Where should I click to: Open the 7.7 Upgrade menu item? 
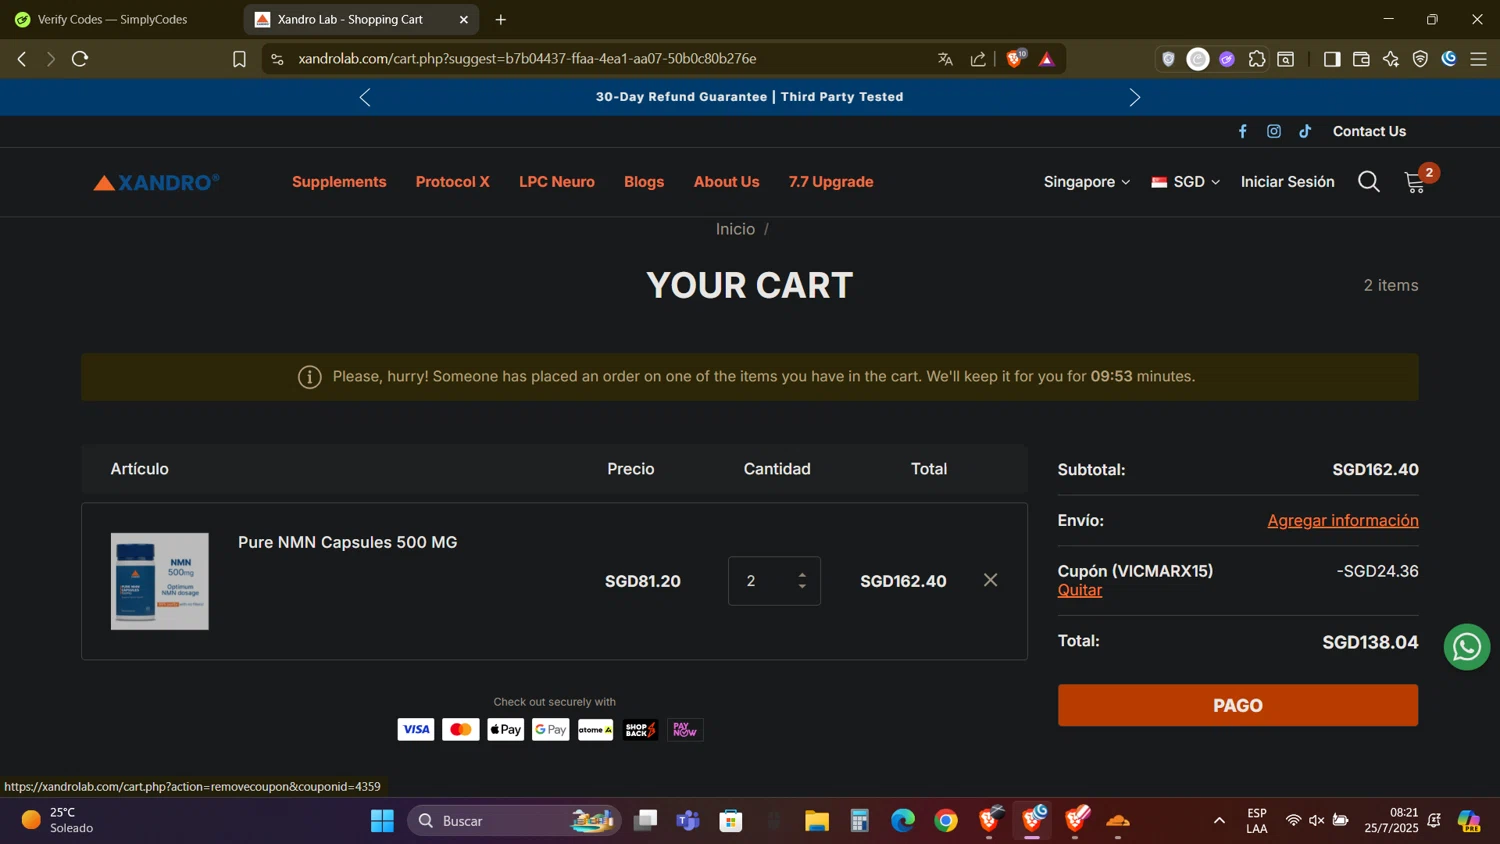point(831,182)
